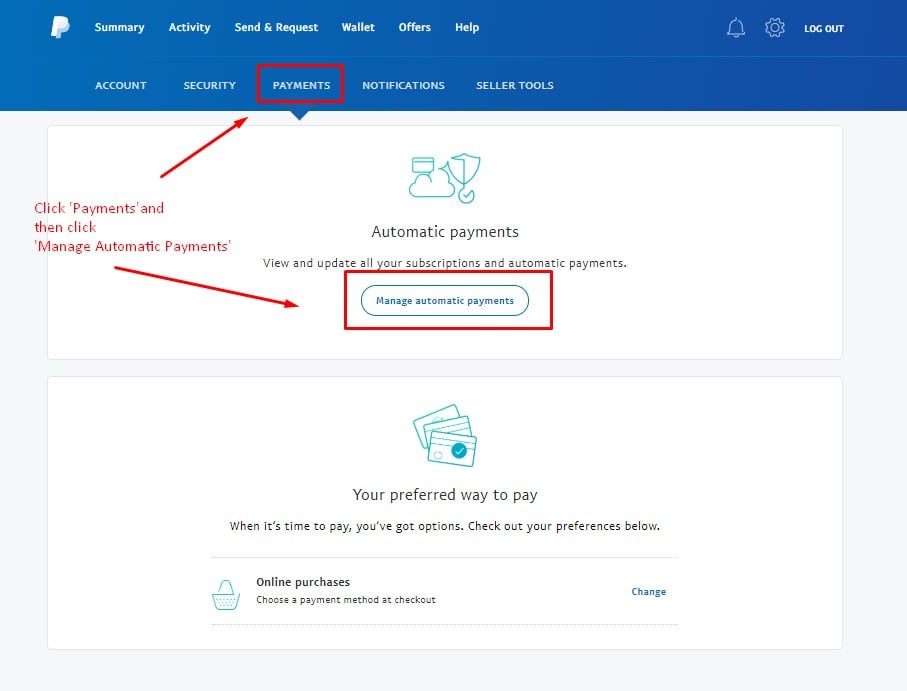Image resolution: width=907 pixels, height=691 pixels.
Task: Click the automatic payments cloud shield illustration
Action: click(x=445, y=178)
